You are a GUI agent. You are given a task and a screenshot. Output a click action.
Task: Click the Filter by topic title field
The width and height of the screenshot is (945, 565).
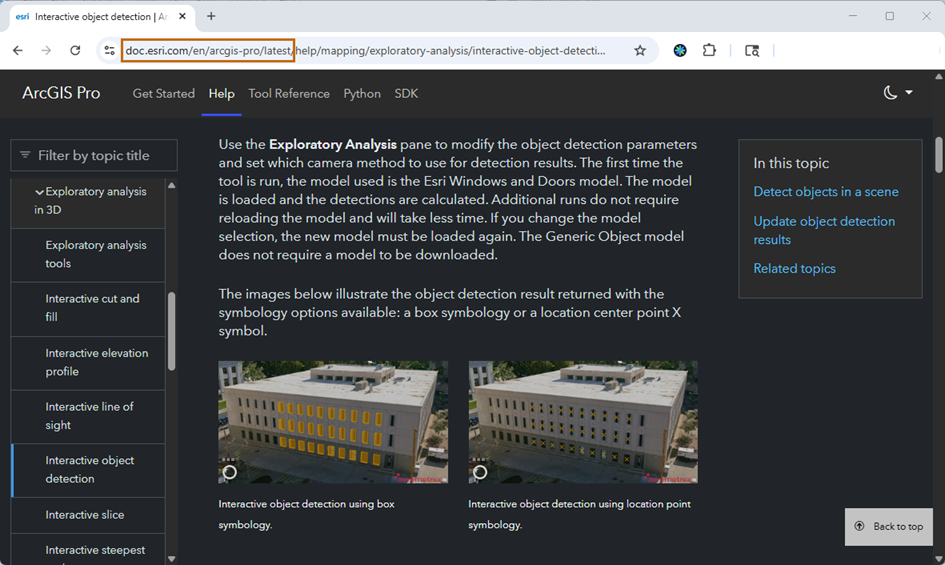click(94, 155)
